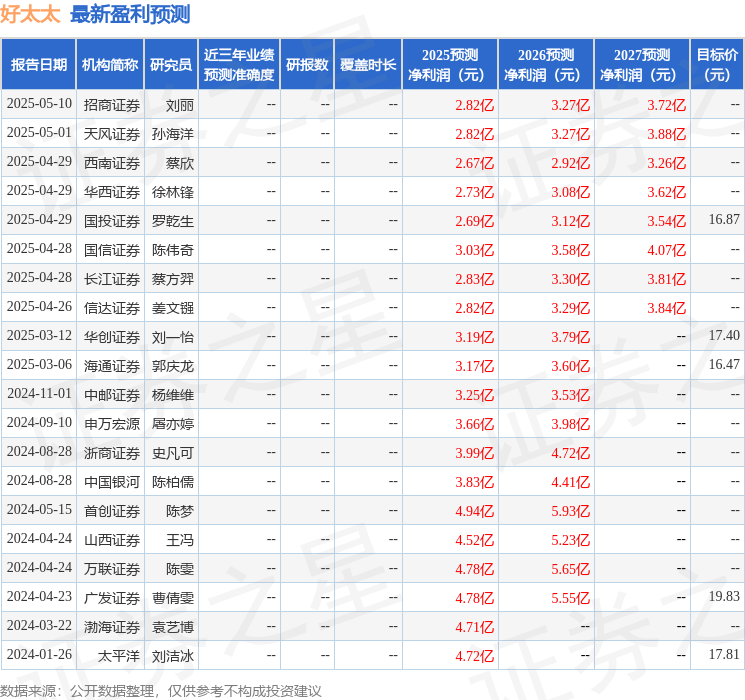Click the 目标价 column header
This screenshot has height=700, width=745.
click(716, 65)
